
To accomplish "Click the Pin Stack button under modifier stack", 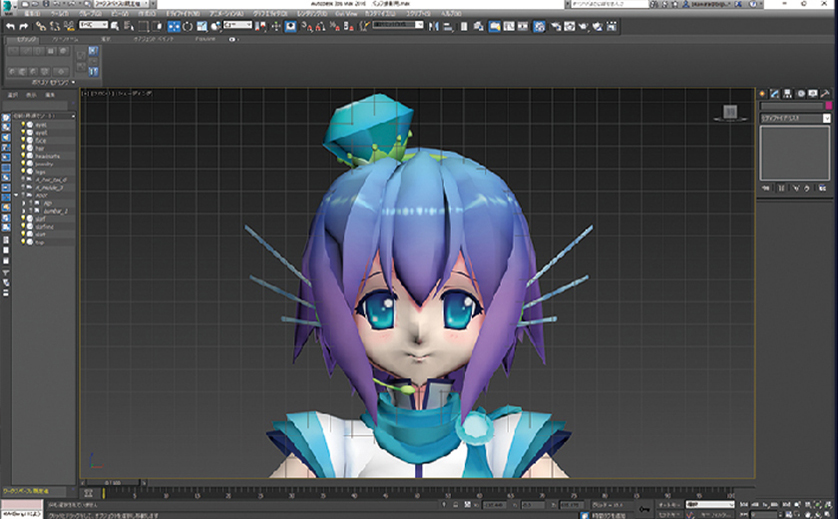I will tap(766, 188).
